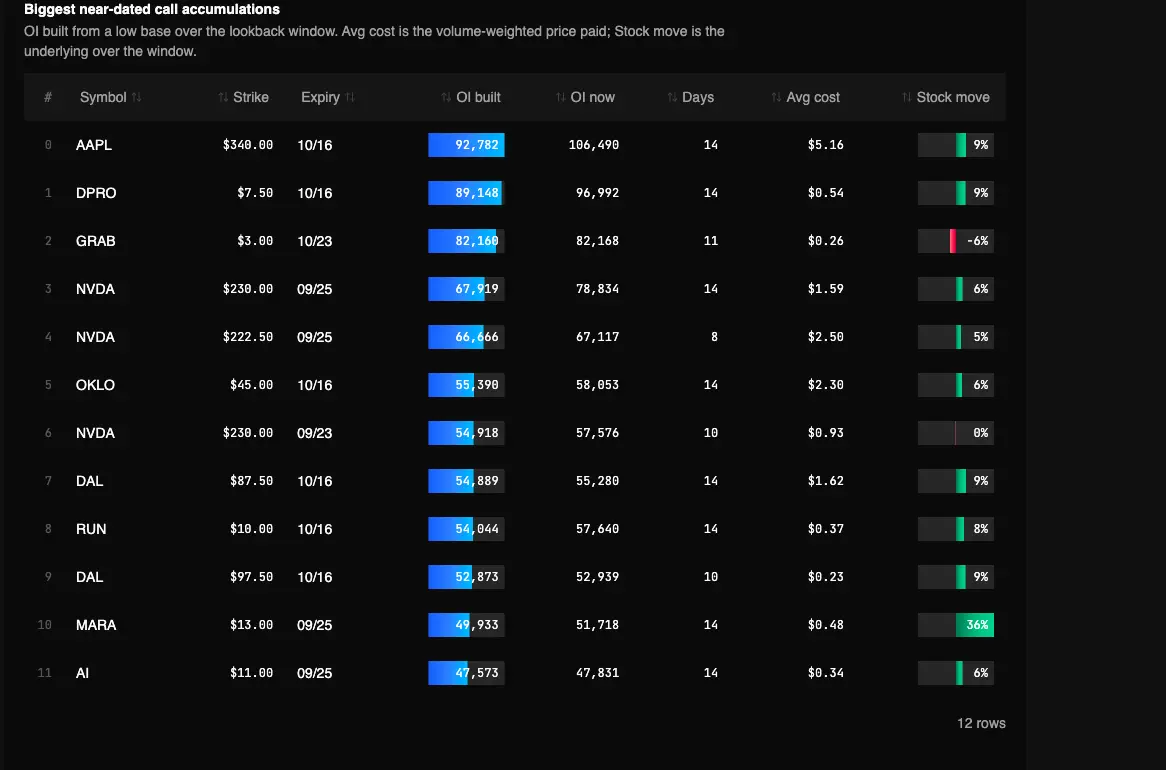Image resolution: width=1166 pixels, height=770 pixels.
Task: Click the 78,834 OI now value
Action: coord(597,289)
